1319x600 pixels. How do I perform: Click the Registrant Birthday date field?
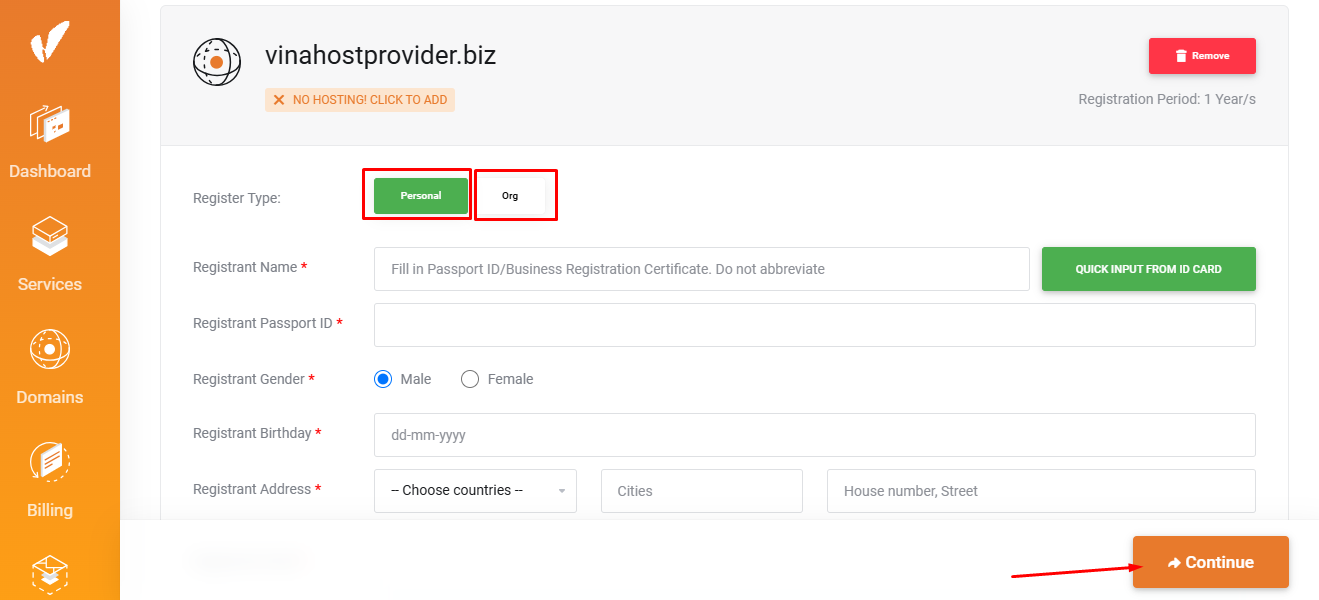814,435
